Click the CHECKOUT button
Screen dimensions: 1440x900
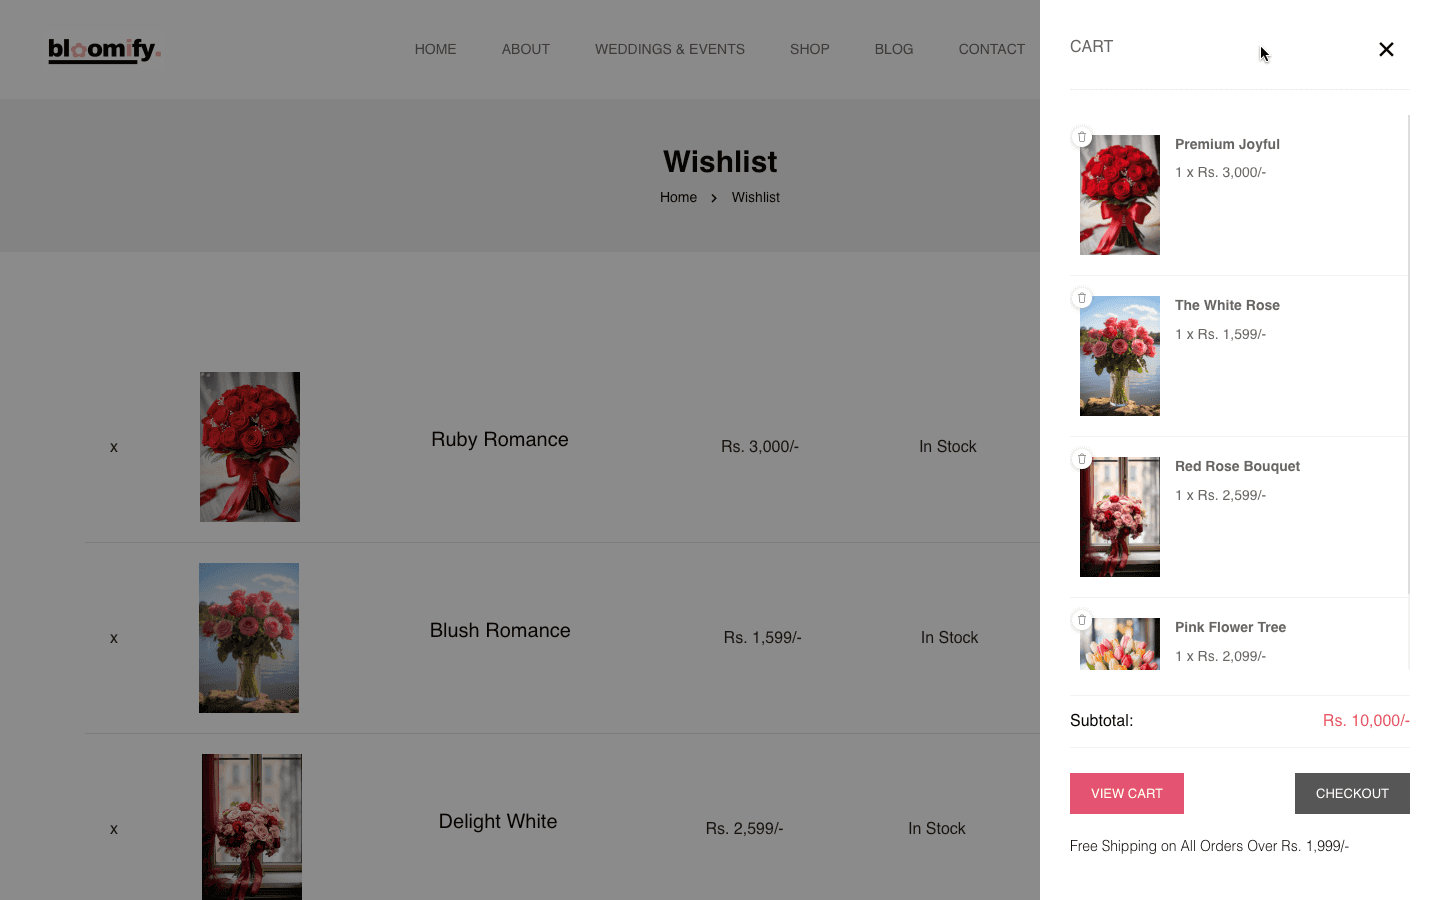click(1352, 793)
